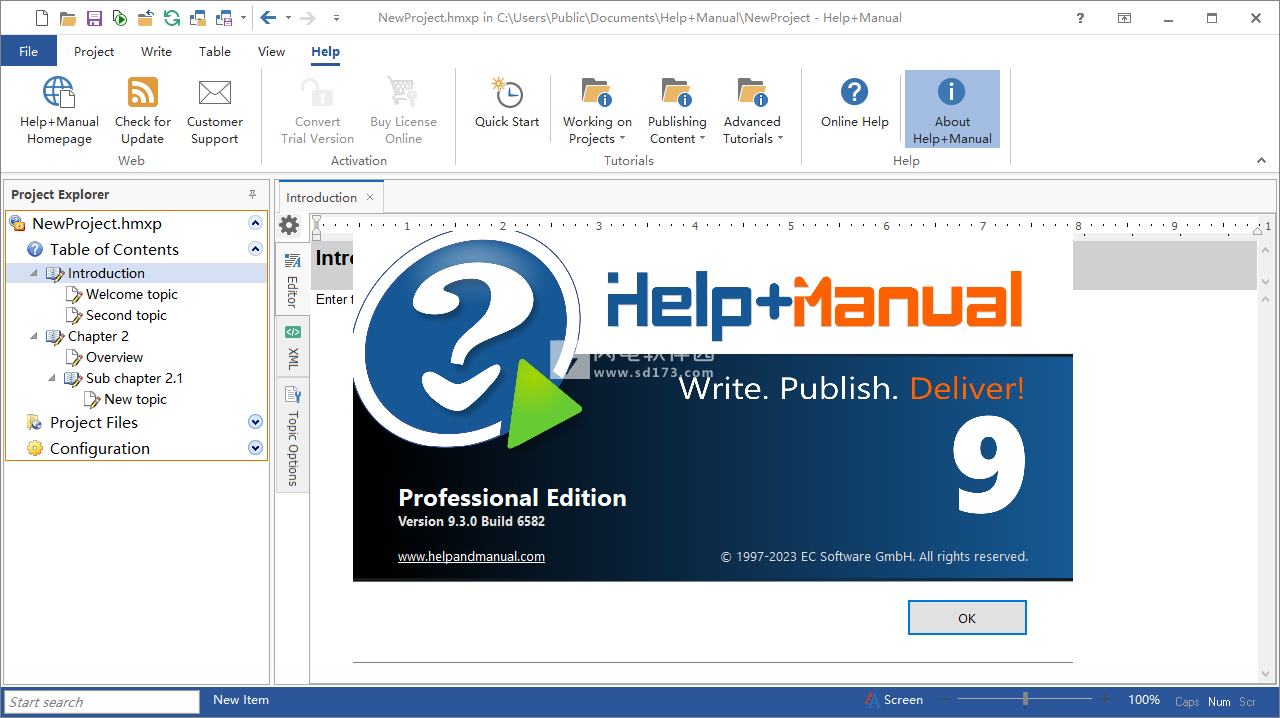Image resolution: width=1280 pixels, height=718 pixels.
Task: Click the Num lock indicator in status bar
Action: (x=1219, y=702)
